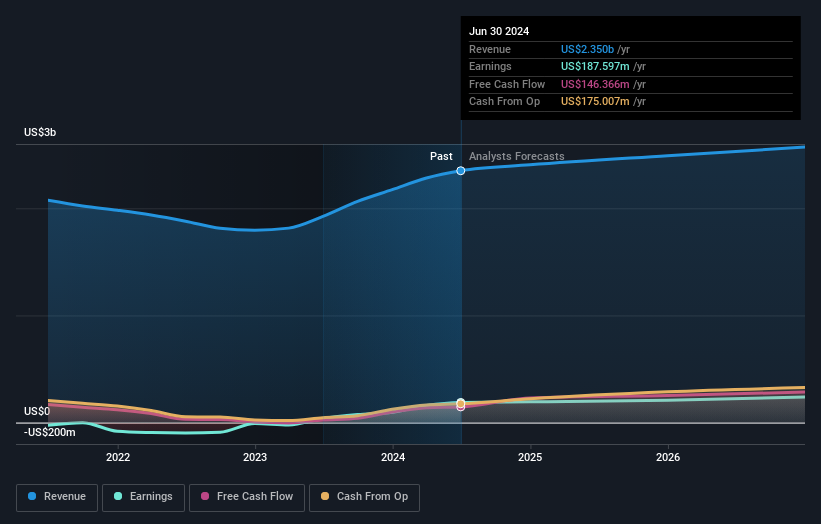Toggle the Revenue series legend button
The height and width of the screenshot is (524, 821).
(57, 497)
